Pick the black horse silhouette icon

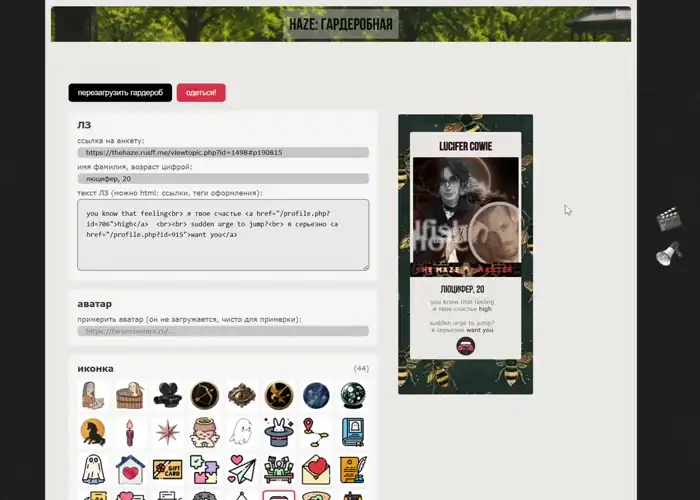93,432
